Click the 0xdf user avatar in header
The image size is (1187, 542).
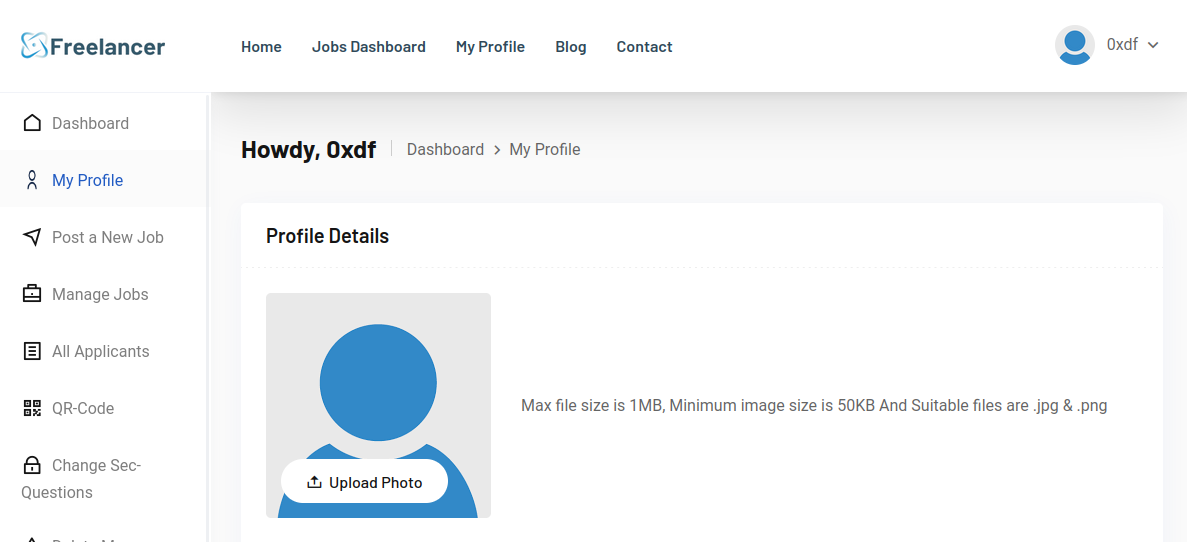pos(1074,45)
